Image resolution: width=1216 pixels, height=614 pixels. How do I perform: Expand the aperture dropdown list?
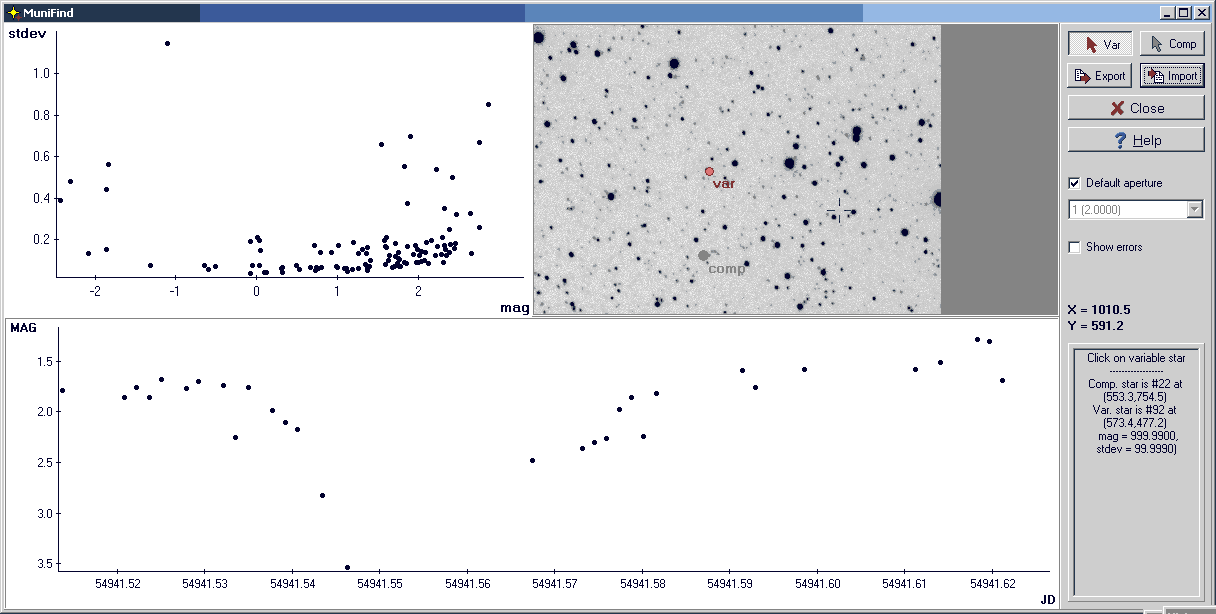[1194, 210]
